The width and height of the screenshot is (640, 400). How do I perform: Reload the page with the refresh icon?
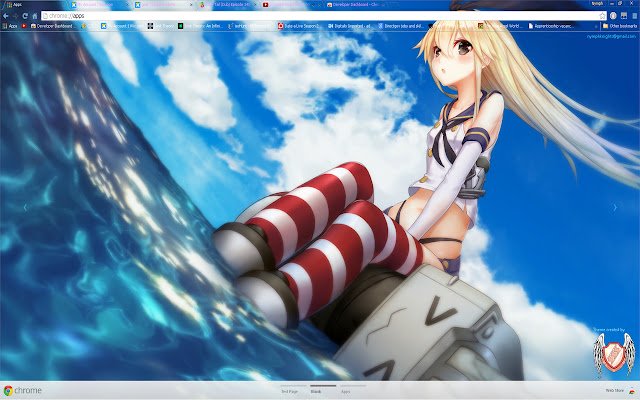coord(25,16)
